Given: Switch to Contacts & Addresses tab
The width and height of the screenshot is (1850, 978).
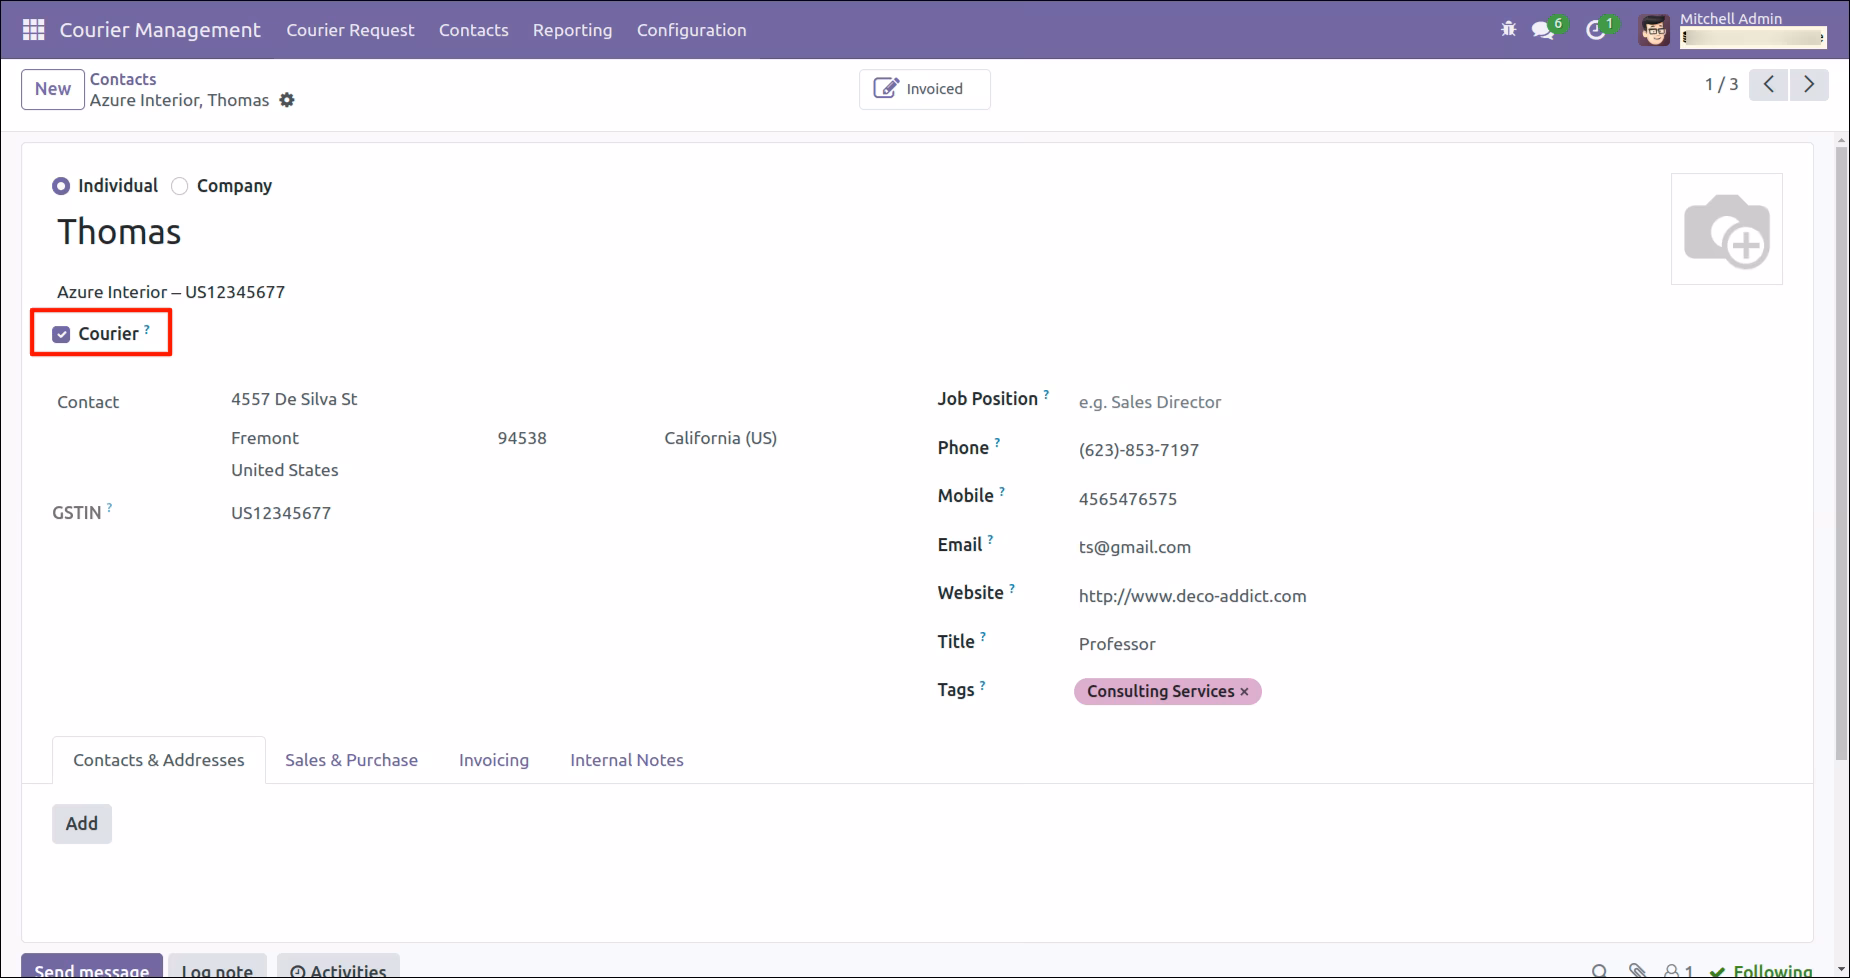Looking at the screenshot, I should pyautogui.click(x=159, y=760).
